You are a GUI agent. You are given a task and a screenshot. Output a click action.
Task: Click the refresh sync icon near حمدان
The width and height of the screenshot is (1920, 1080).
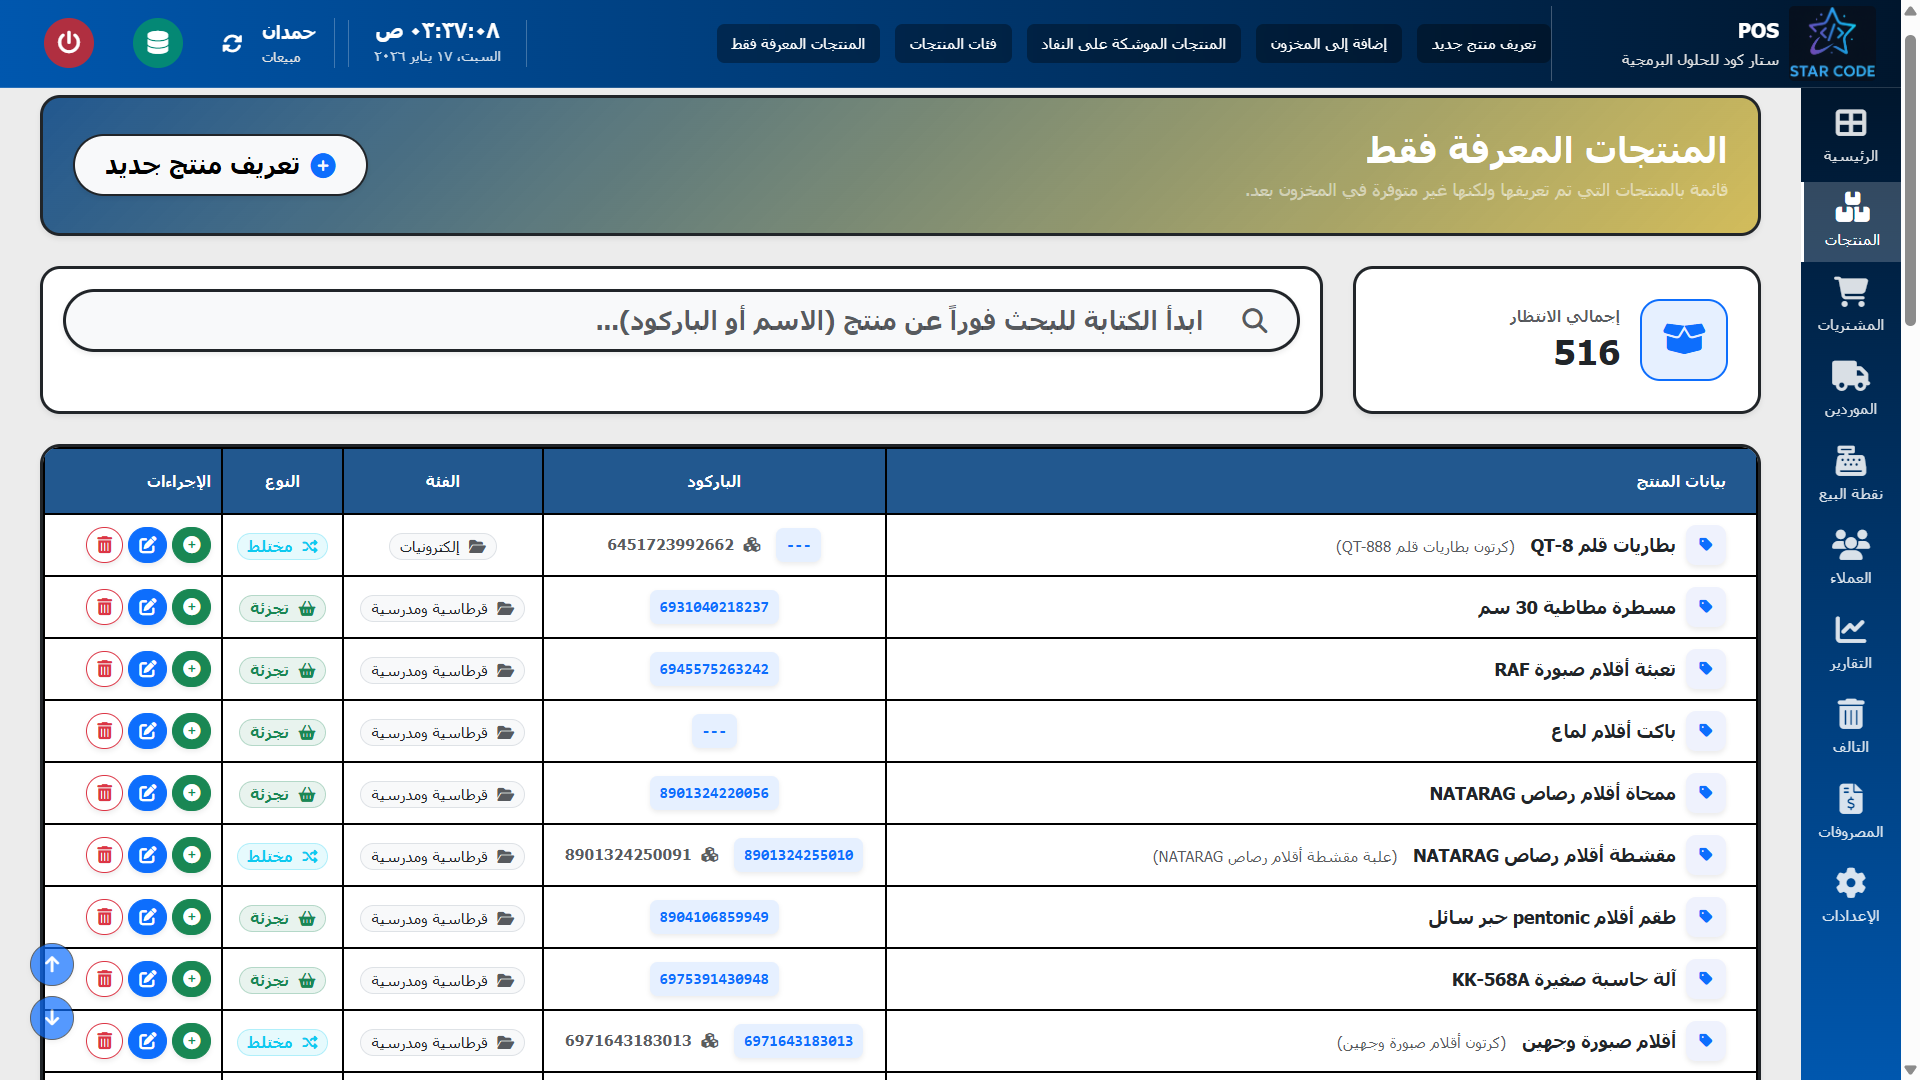(x=232, y=43)
